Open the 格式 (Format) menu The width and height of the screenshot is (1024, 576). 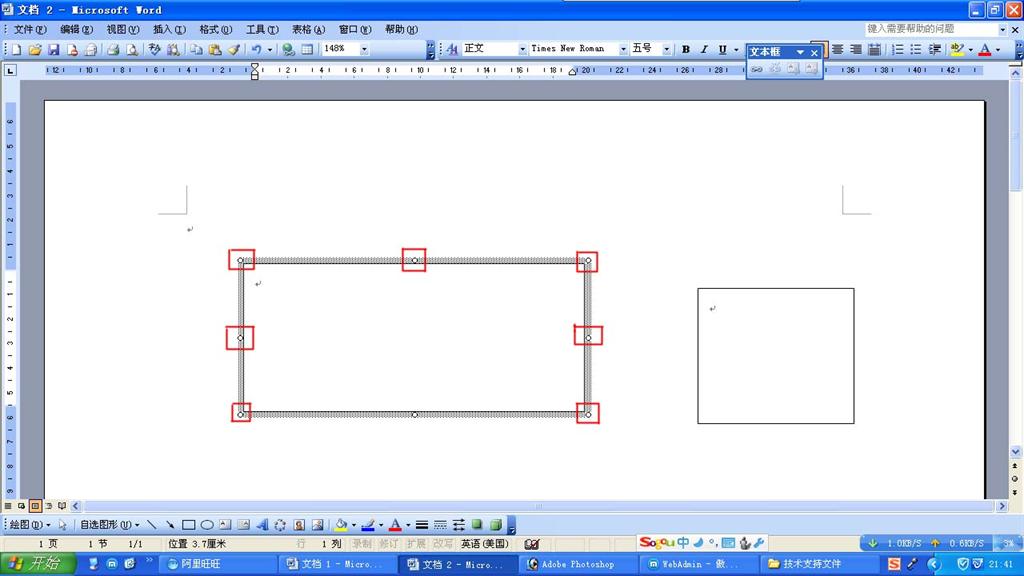215,29
